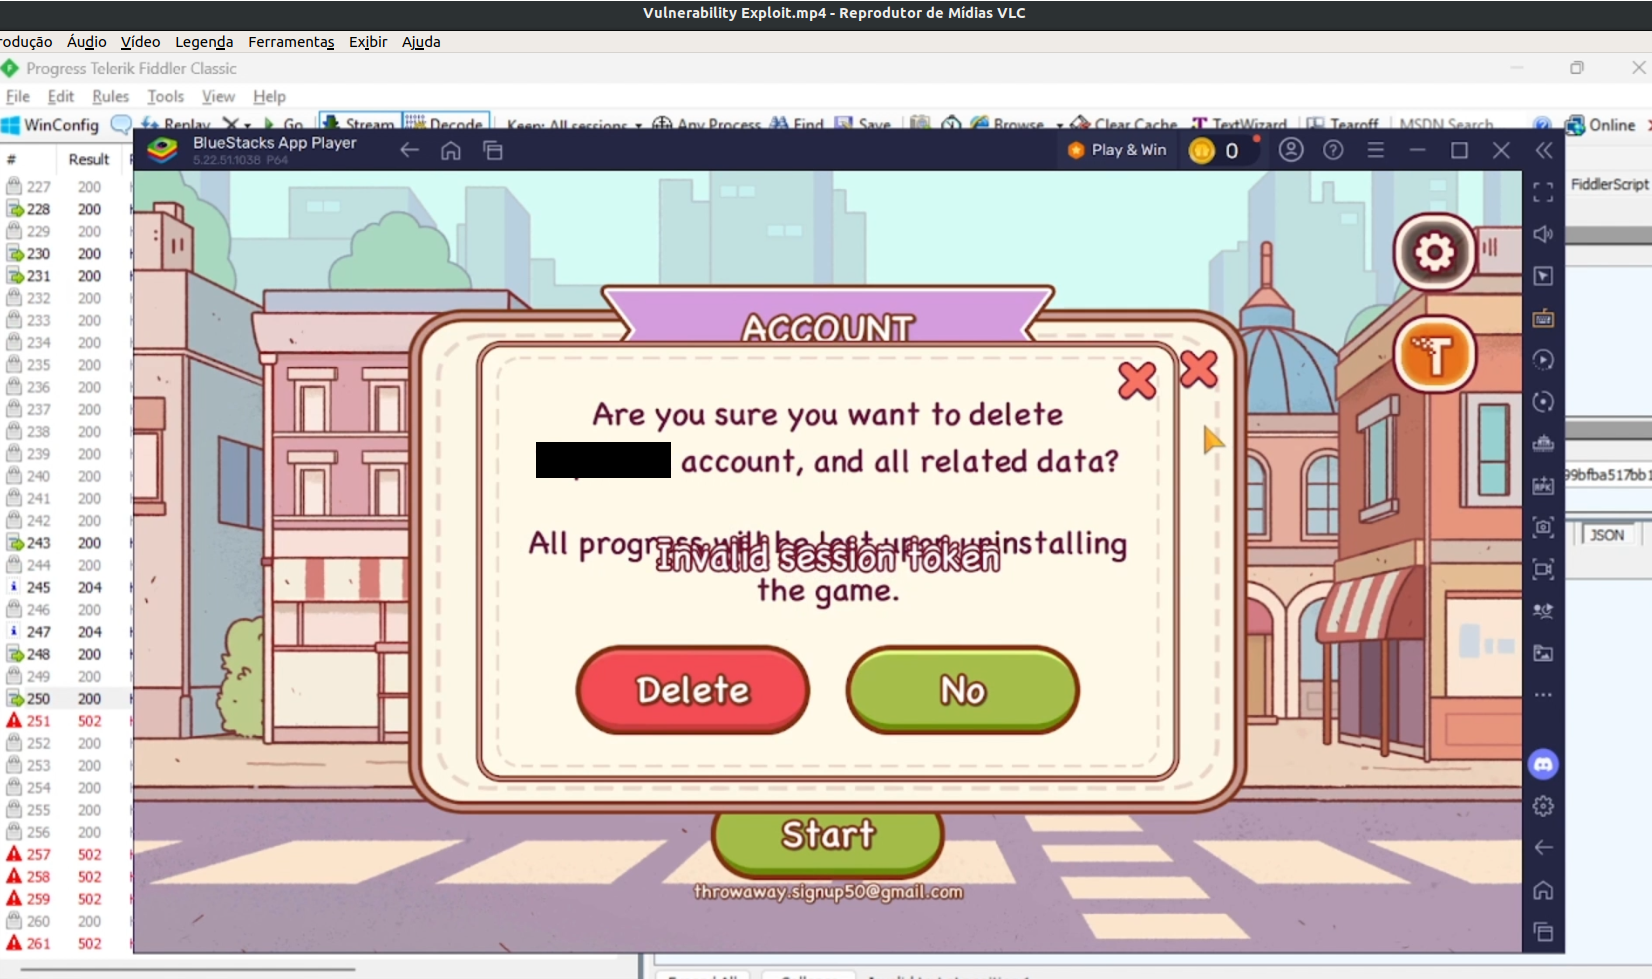Sort sessions by Result column header
Image resolution: width=1652 pixels, height=979 pixels.
[x=89, y=159]
